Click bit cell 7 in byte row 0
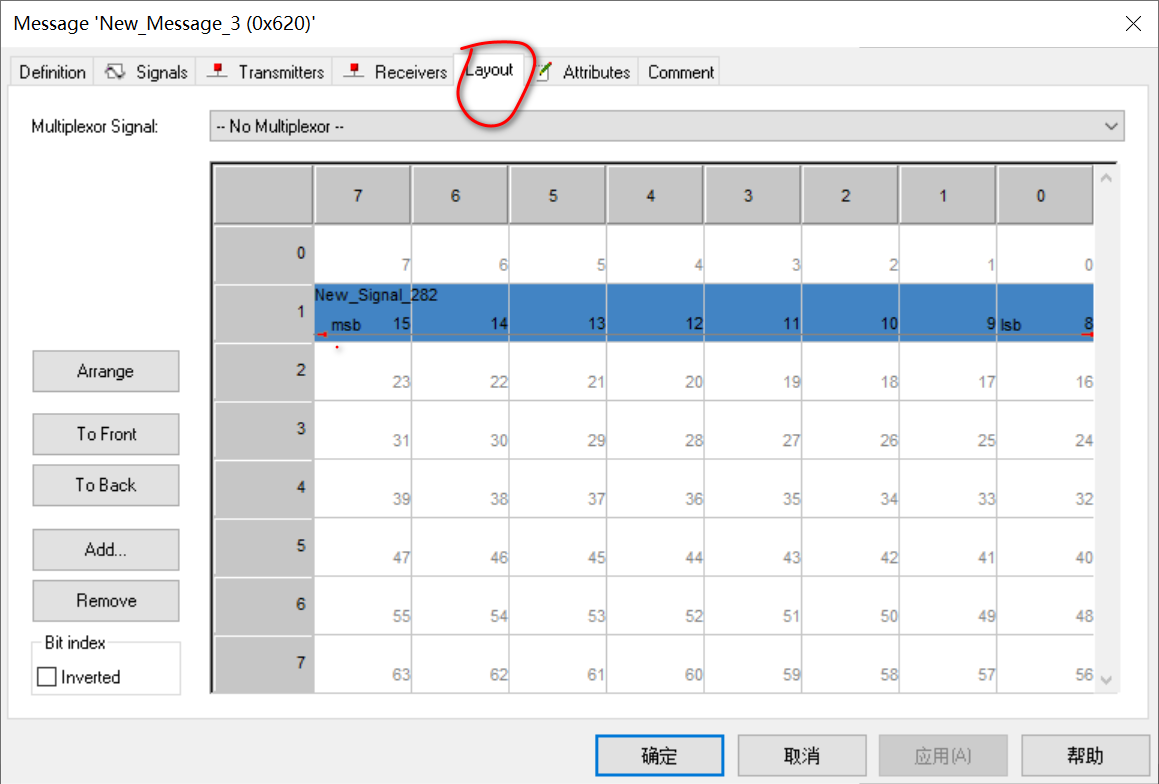Screen dimensions: 1159x784 363,254
